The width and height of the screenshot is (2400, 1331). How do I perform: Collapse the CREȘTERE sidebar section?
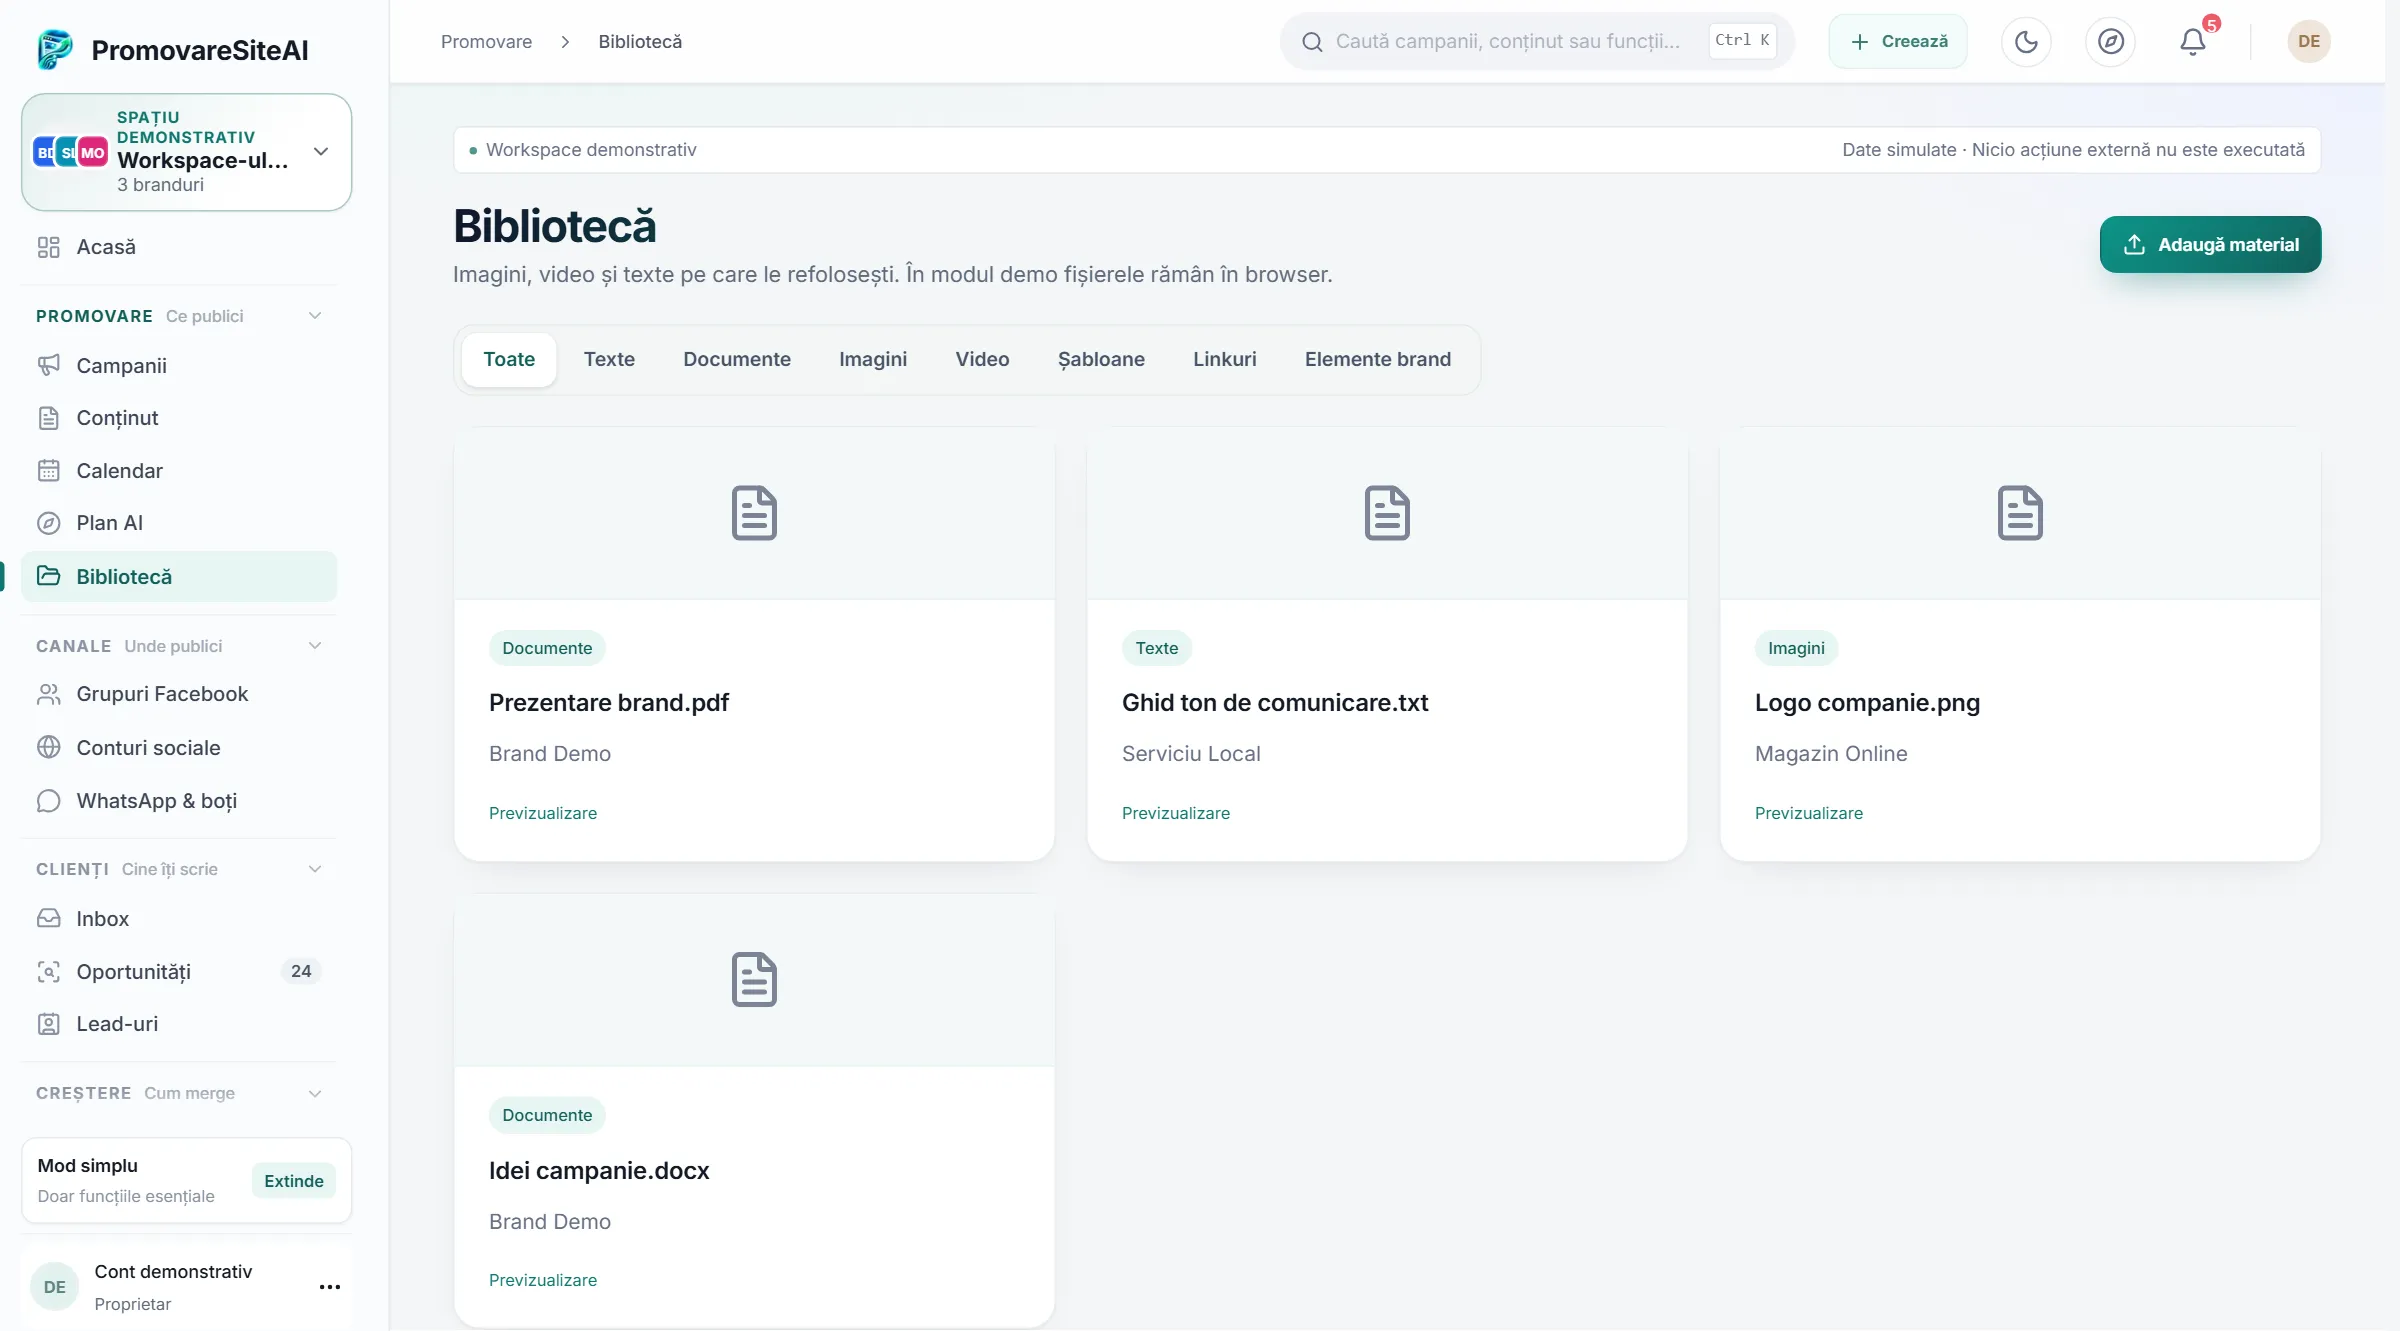(315, 1093)
